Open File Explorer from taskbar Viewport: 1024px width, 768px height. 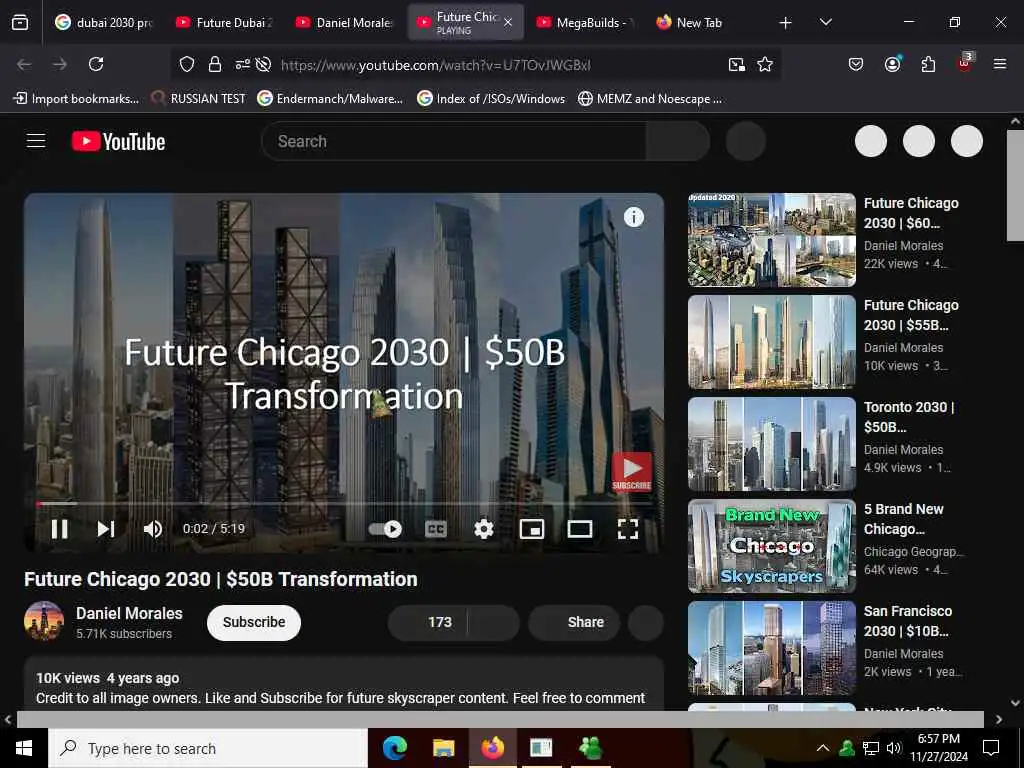(443, 748)
